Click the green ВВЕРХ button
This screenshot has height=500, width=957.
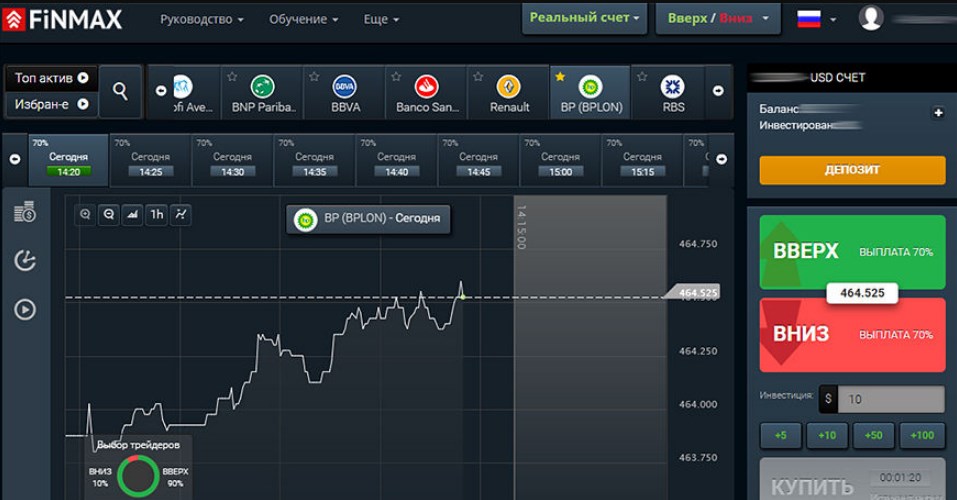[851, 251]
